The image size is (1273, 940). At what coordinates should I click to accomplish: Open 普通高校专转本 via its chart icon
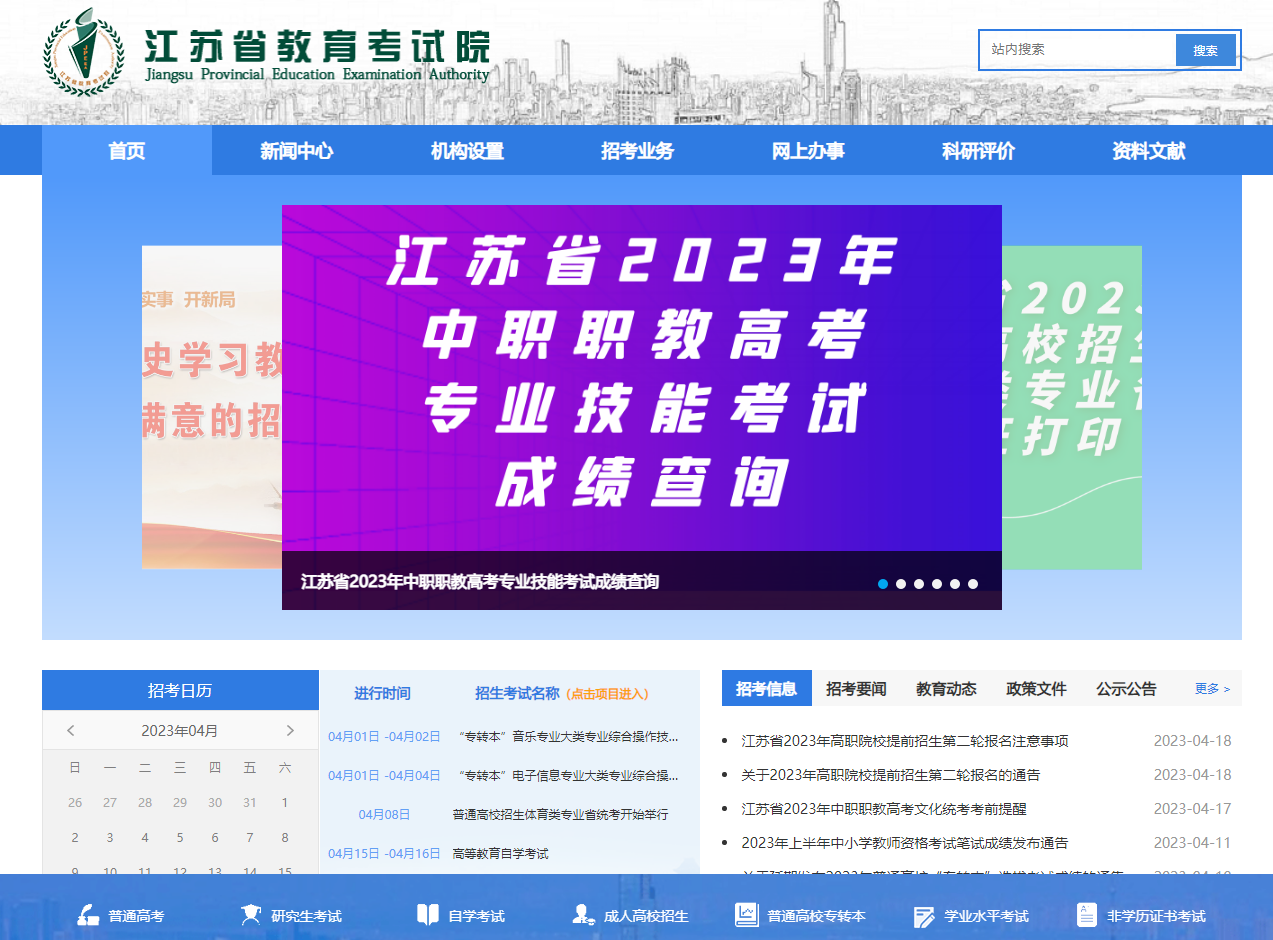(746, 915)
